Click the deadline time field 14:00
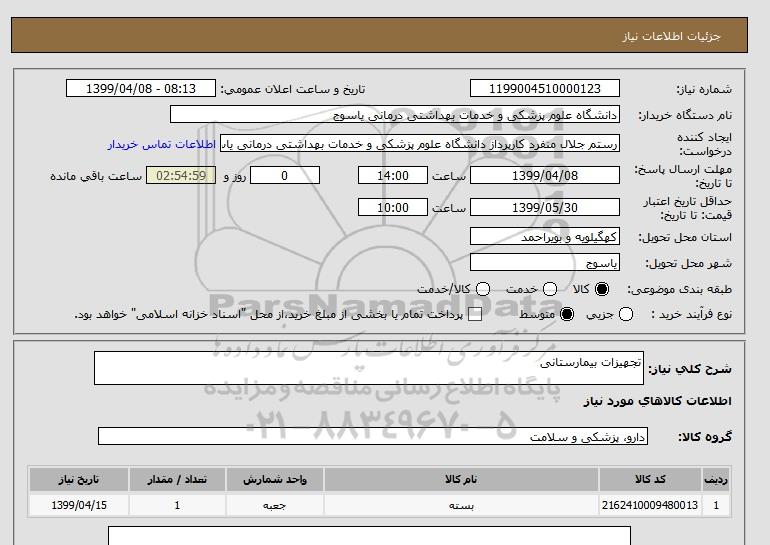770x545 pixels. click(393, 175)
